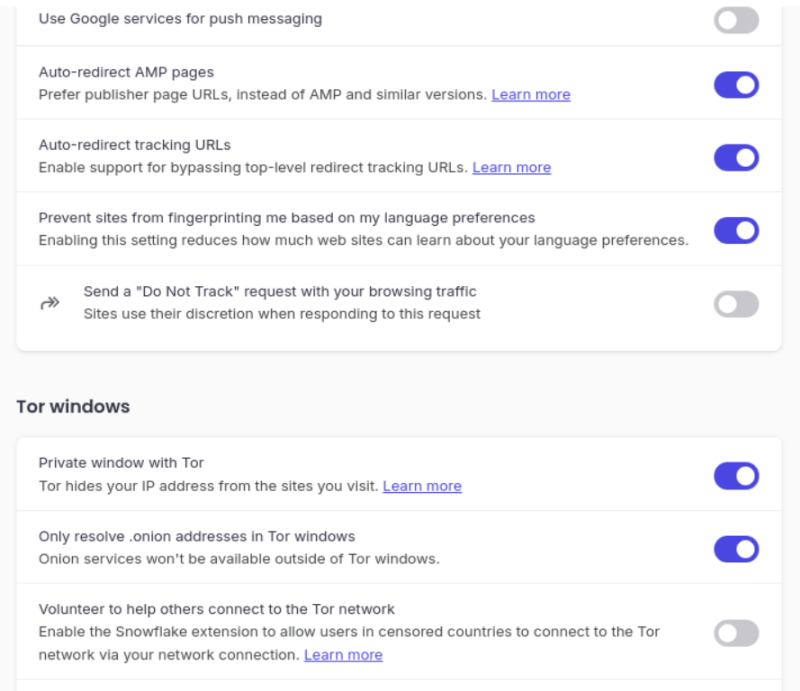Disable language fingerprinting prevention toggle

(736, 231)
